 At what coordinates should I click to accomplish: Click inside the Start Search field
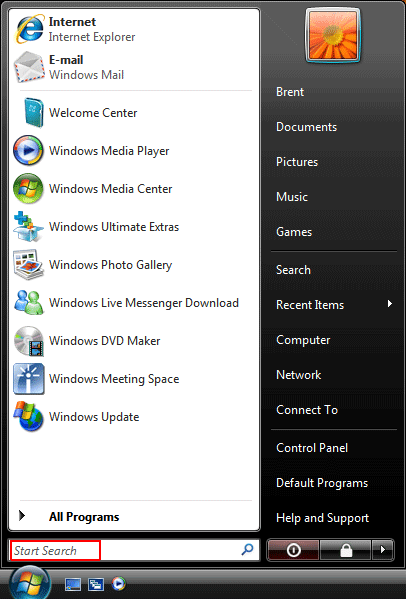tap(125, 550)
